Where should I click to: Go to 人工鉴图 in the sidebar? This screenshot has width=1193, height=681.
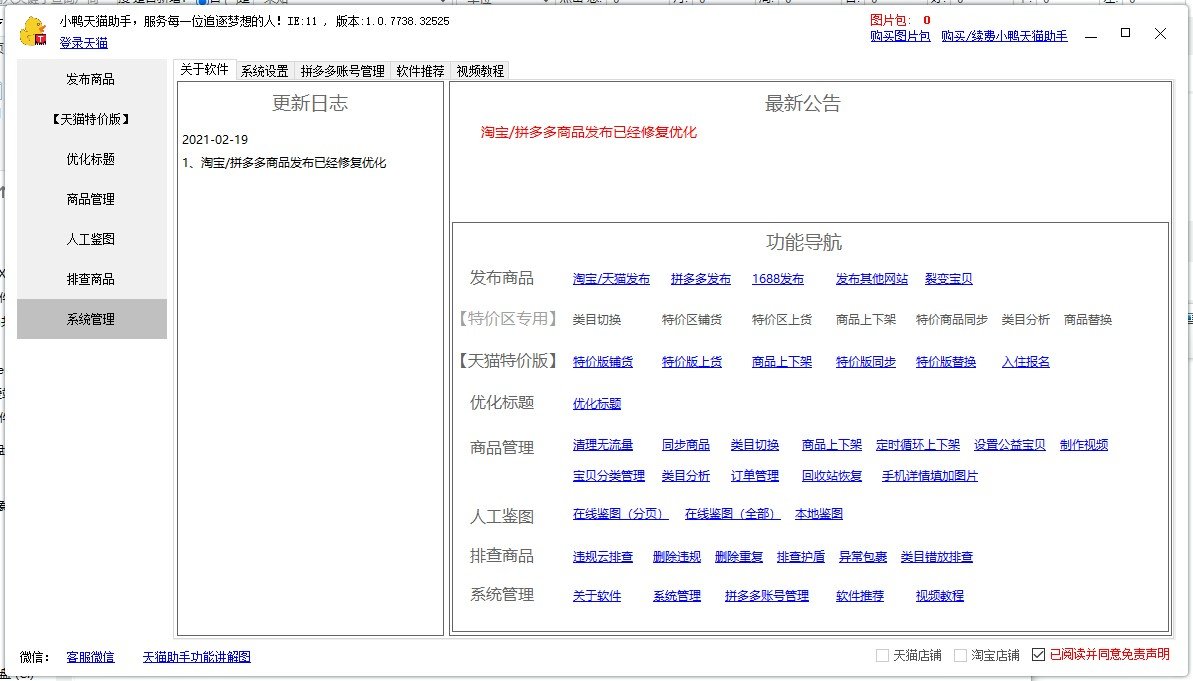pos(91,239)
